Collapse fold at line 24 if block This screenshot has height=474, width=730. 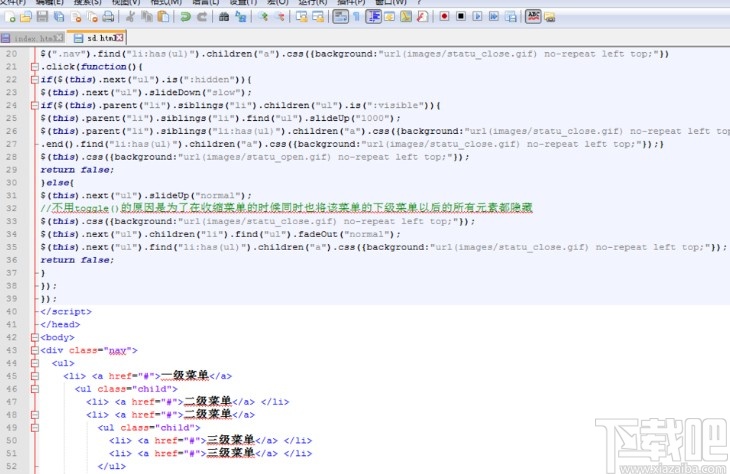pyautogui.click(x=34, y=105)
